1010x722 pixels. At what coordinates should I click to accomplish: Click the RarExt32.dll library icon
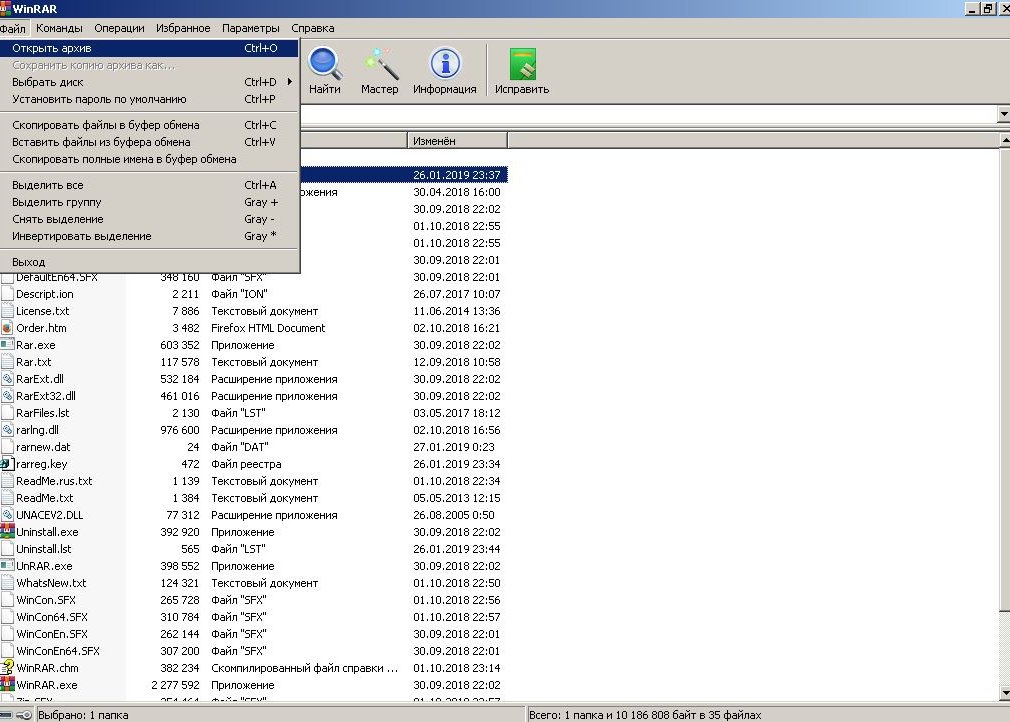pyautogui.click(x=7, y=396)
